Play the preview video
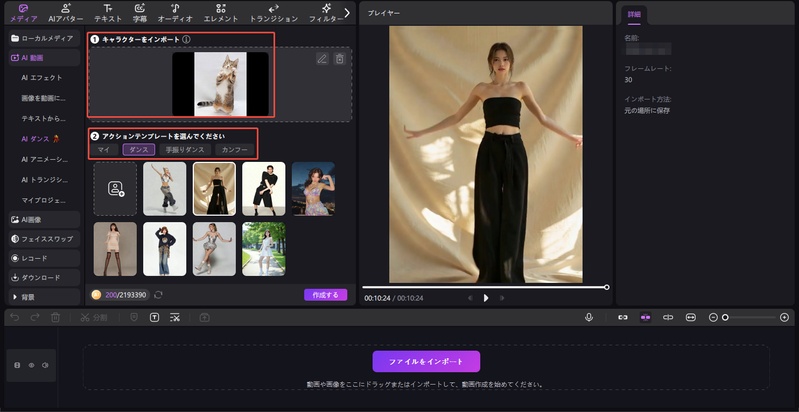799x412 pixels. coord(486,298)
